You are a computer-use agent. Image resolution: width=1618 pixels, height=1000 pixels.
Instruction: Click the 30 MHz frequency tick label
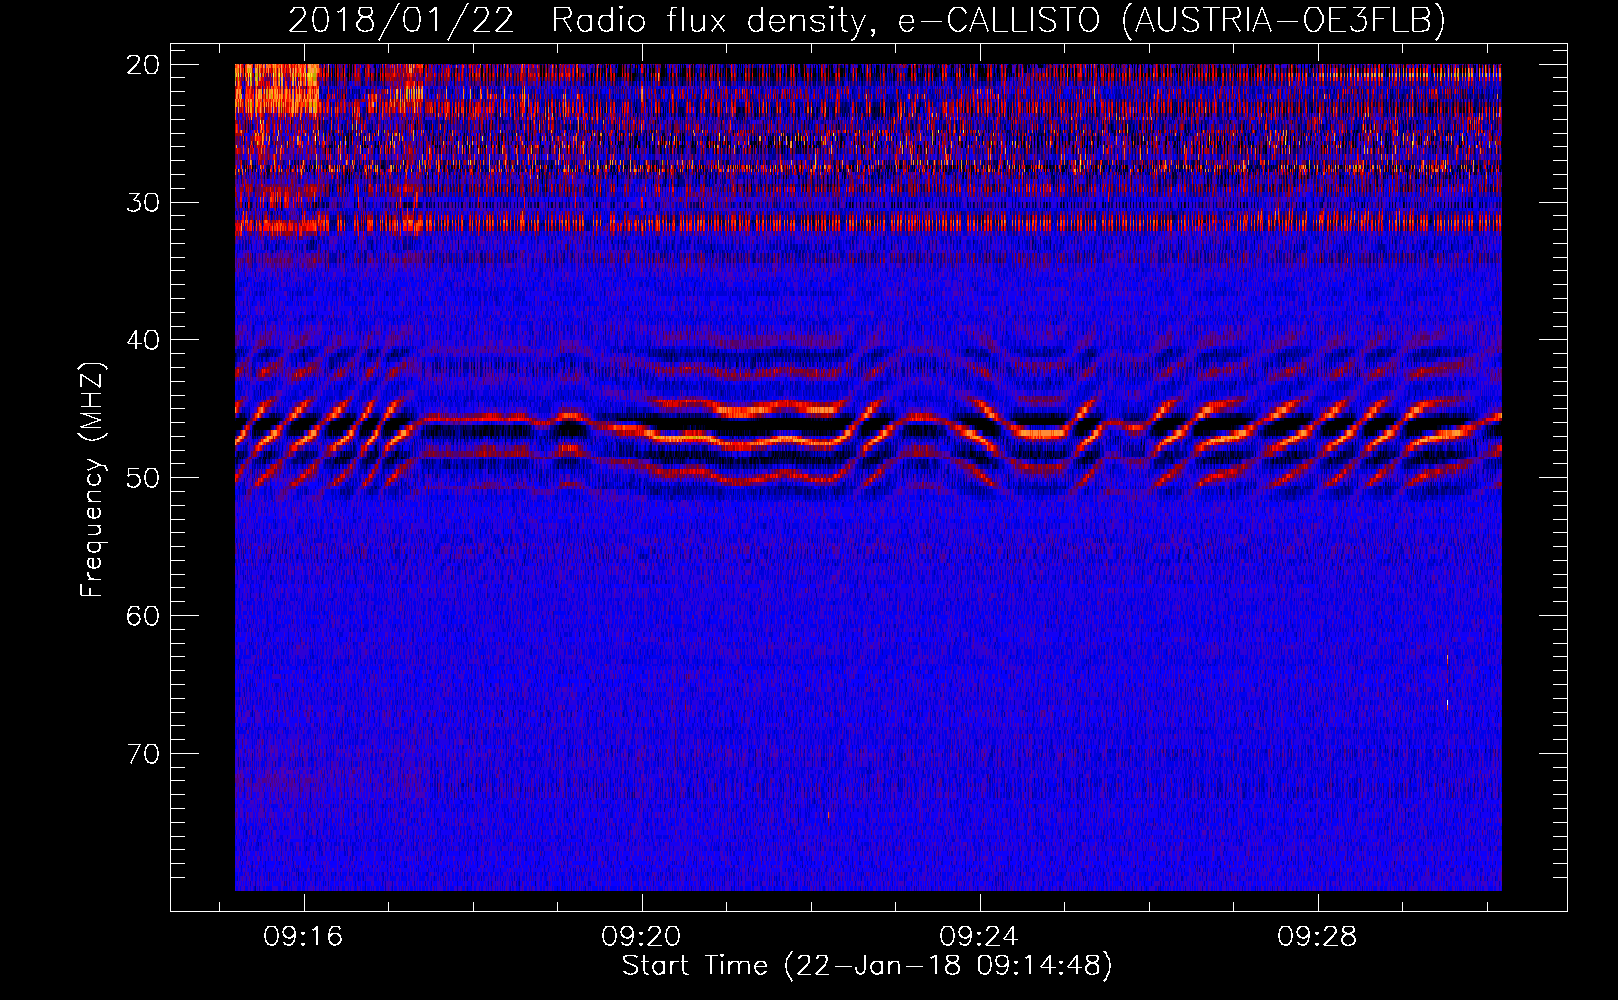(144, 202)
